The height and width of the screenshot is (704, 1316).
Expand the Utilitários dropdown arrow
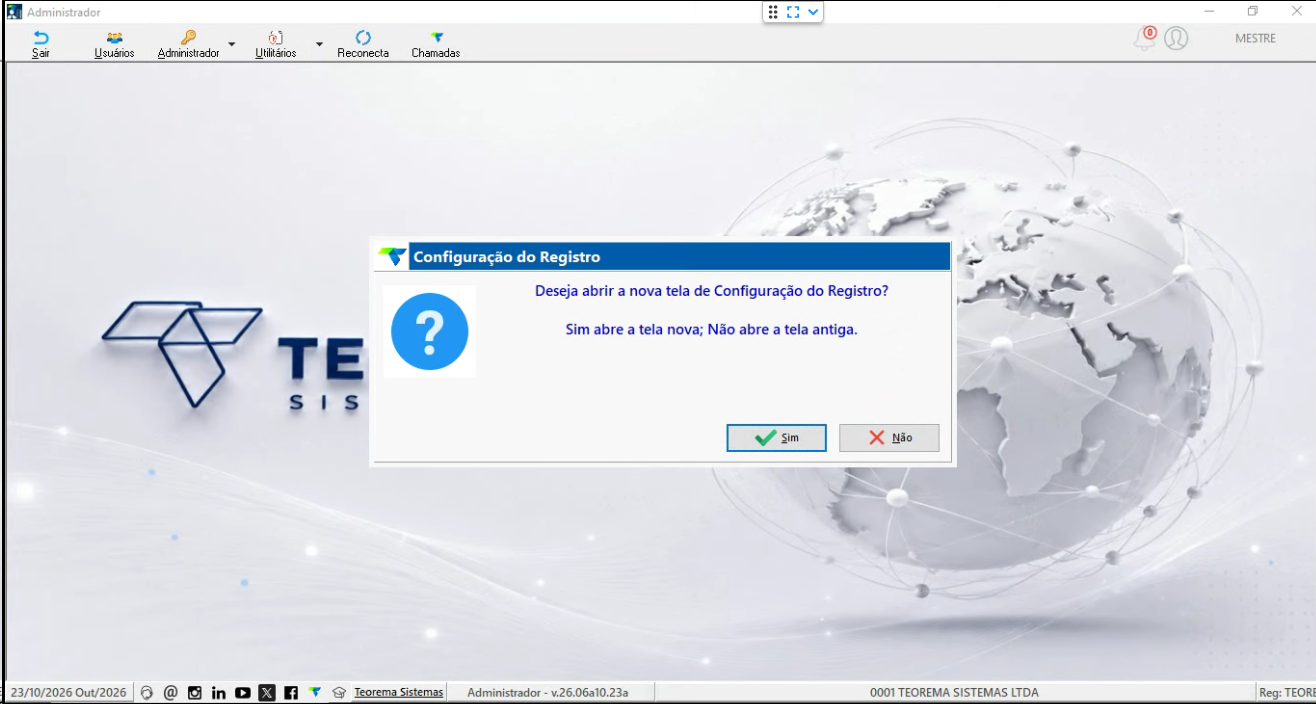point(320,44)
